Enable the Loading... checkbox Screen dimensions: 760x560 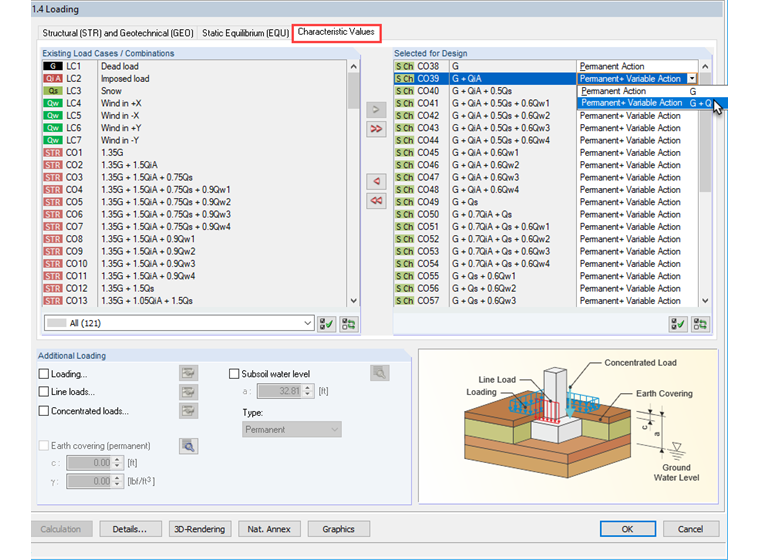[44, 374]
